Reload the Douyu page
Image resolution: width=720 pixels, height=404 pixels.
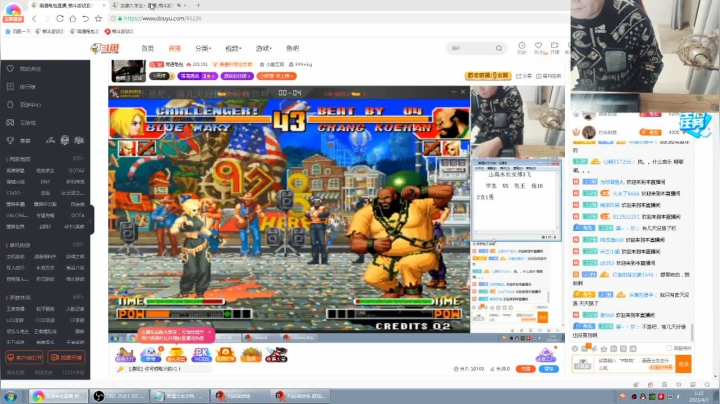click(x=60, y=18)
